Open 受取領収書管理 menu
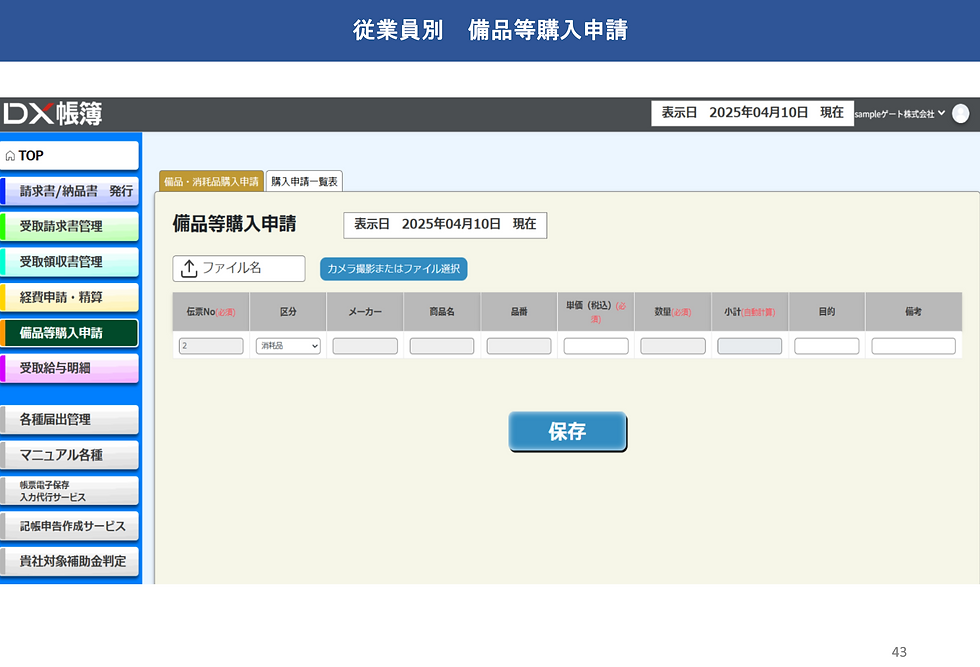The height and width of the screenshot is (667, 980). [x=69, y=262]
